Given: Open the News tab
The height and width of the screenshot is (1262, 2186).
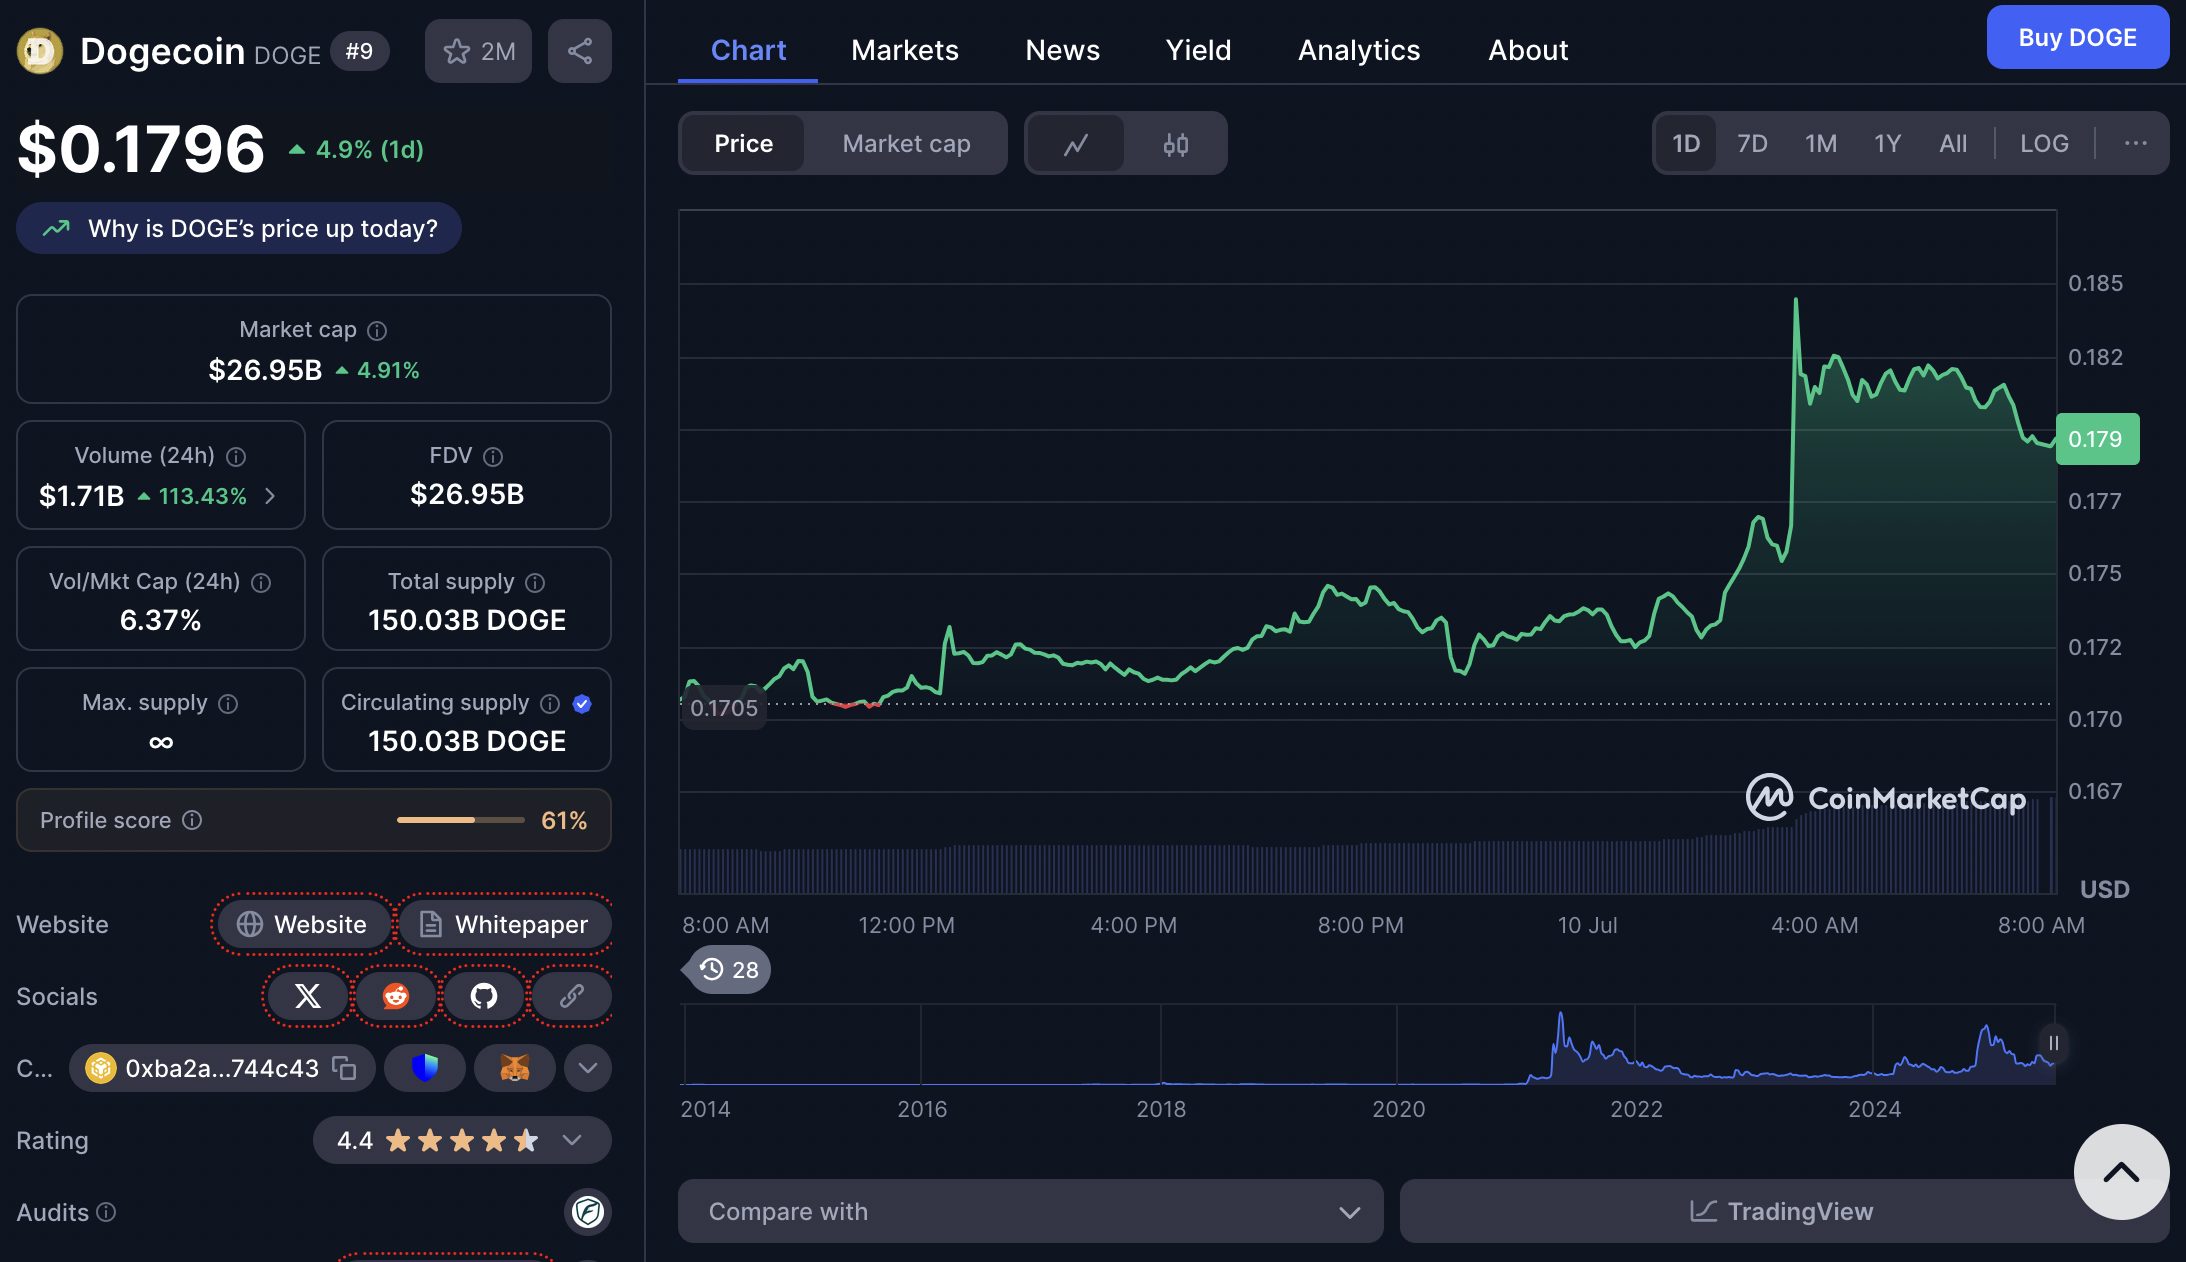Looking at the screenshot, I should pos(1062,50).
